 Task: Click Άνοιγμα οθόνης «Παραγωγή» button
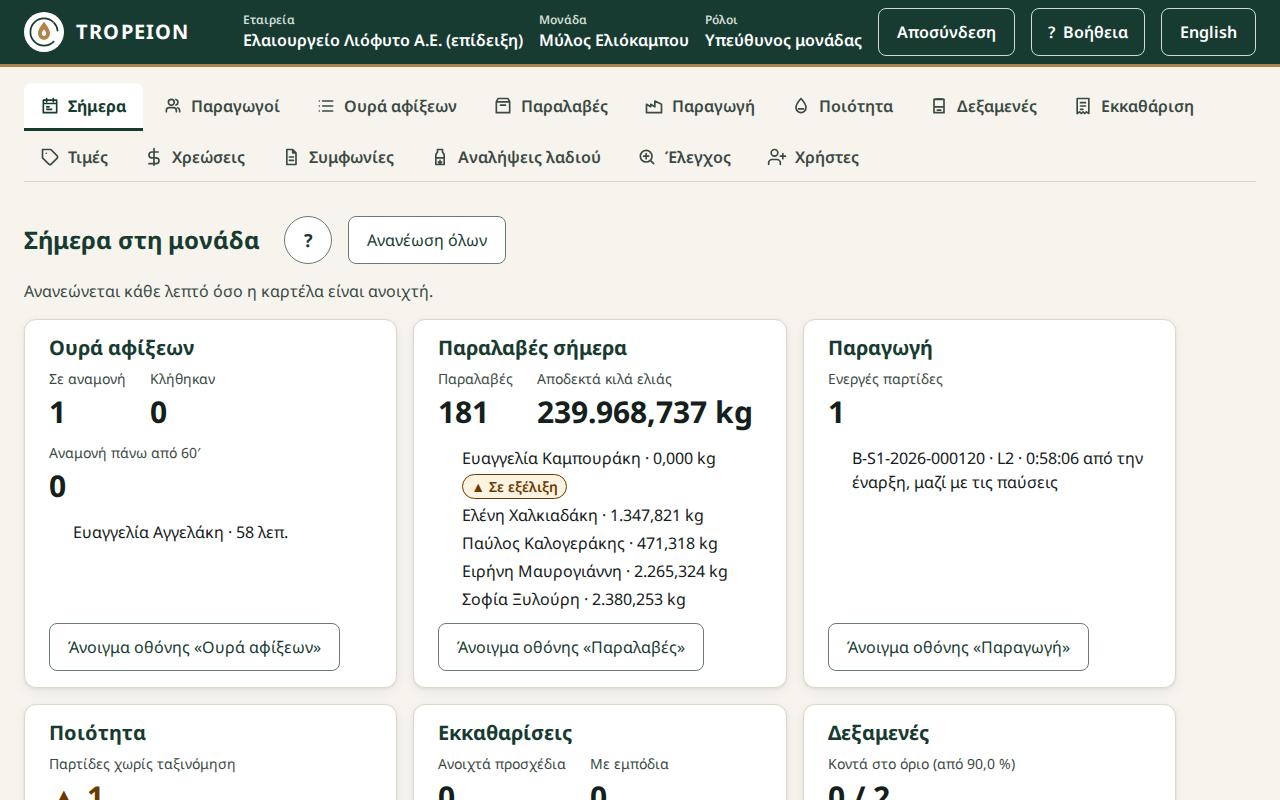pos(958,647)
